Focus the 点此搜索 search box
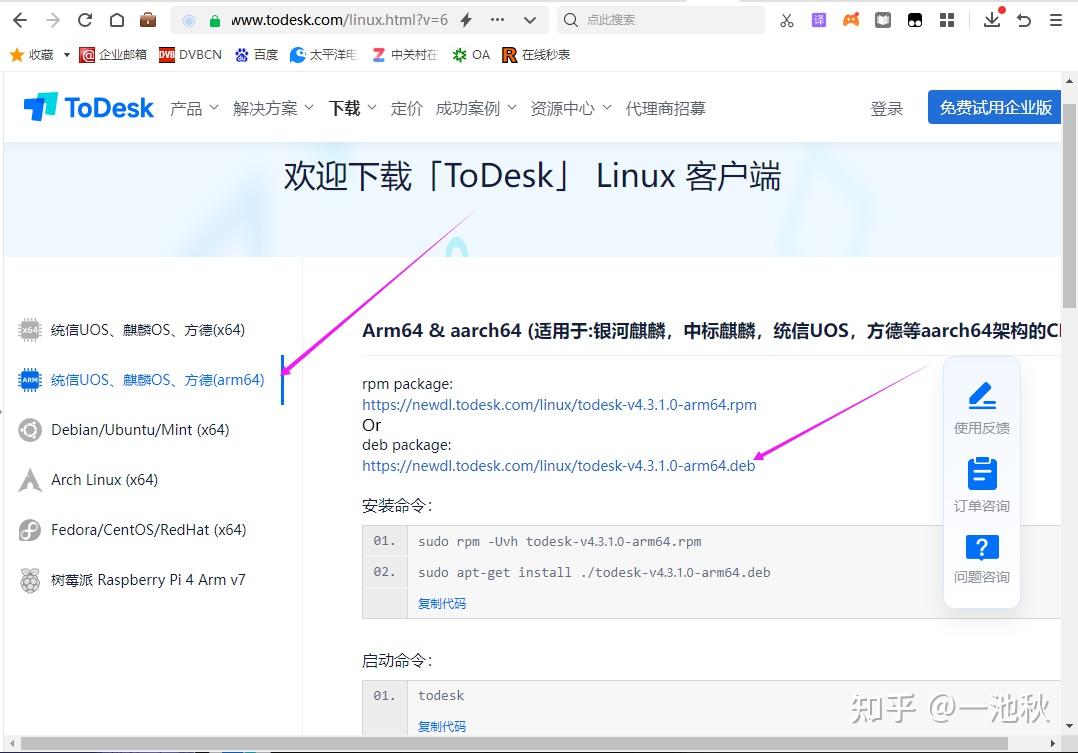Image resolution: width=1078 pixels, height=753 pixels. click(663, 20)
